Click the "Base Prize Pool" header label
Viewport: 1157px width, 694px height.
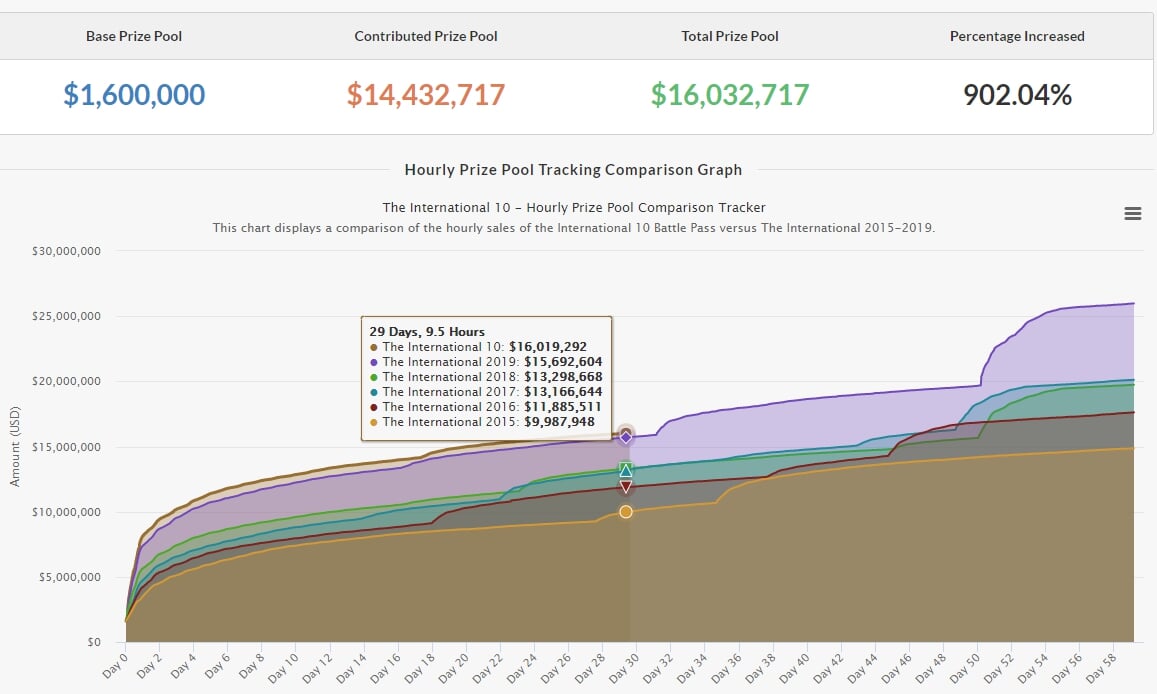tap(134, 36)
